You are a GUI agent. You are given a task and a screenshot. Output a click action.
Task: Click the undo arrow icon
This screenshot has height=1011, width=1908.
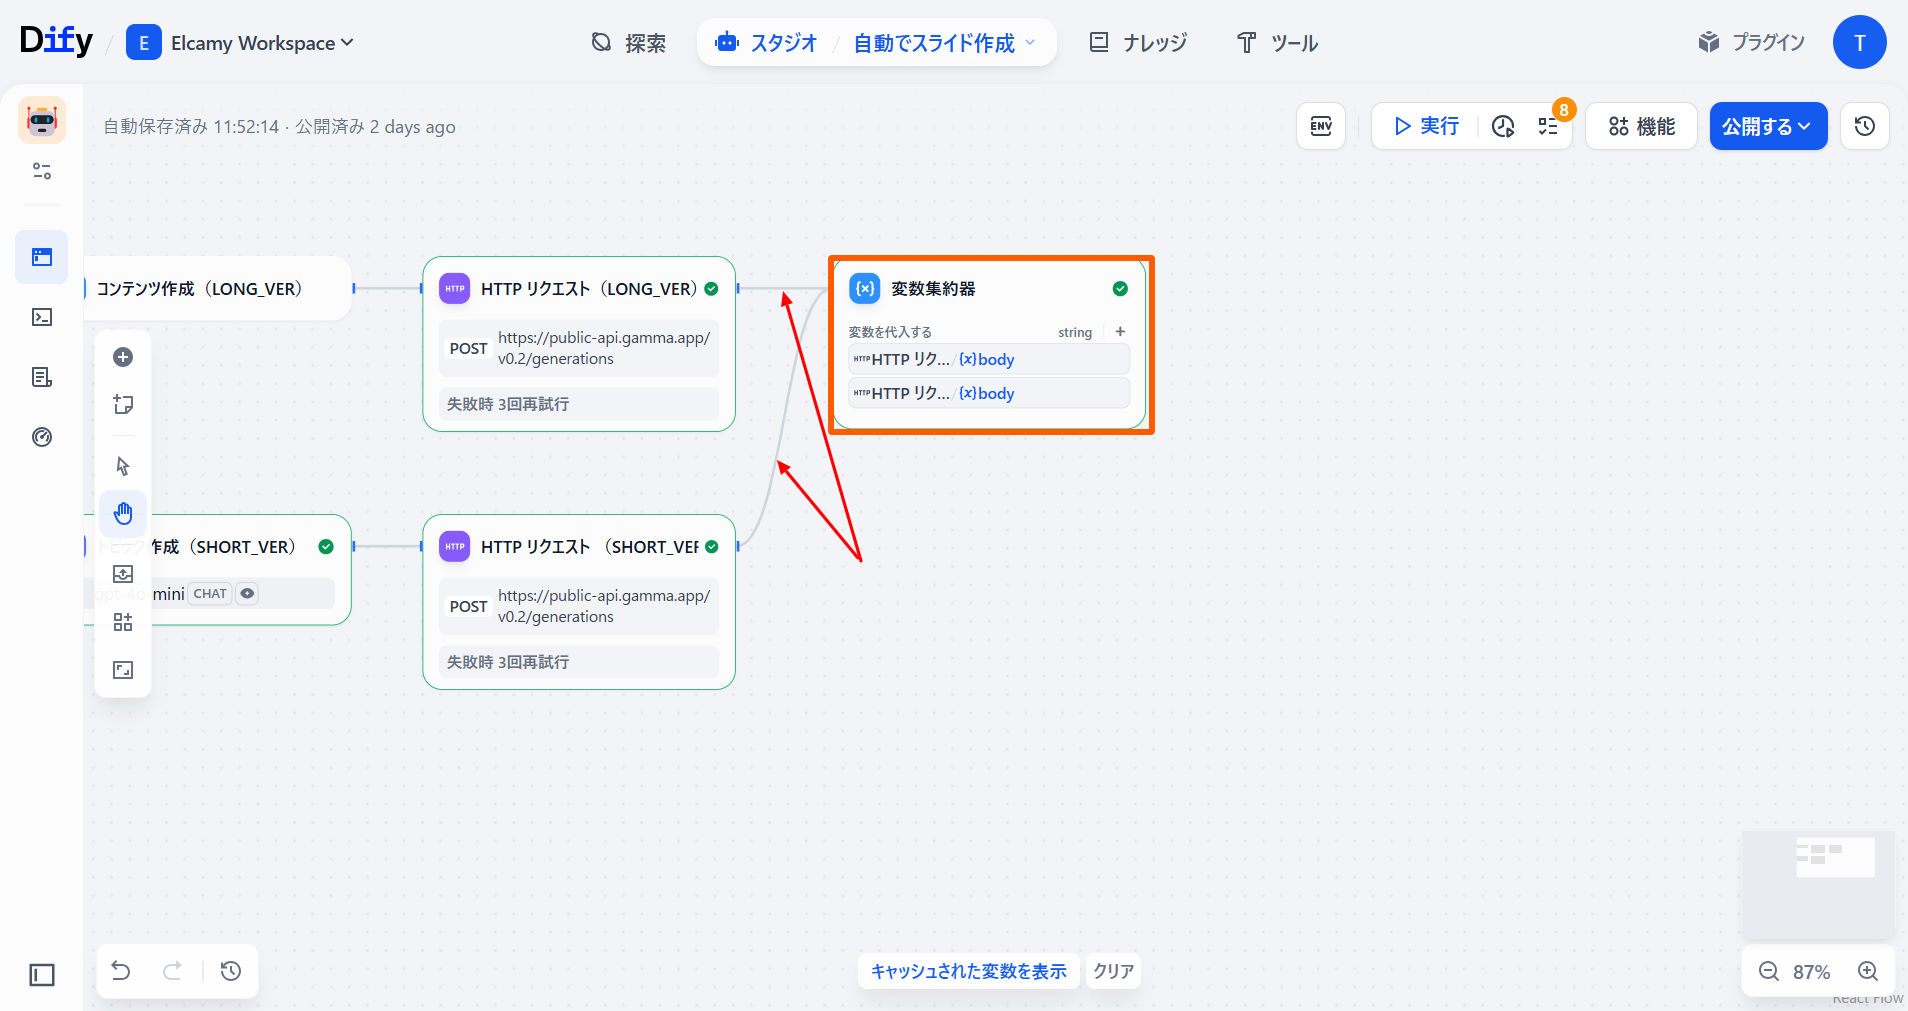point(121,971)
